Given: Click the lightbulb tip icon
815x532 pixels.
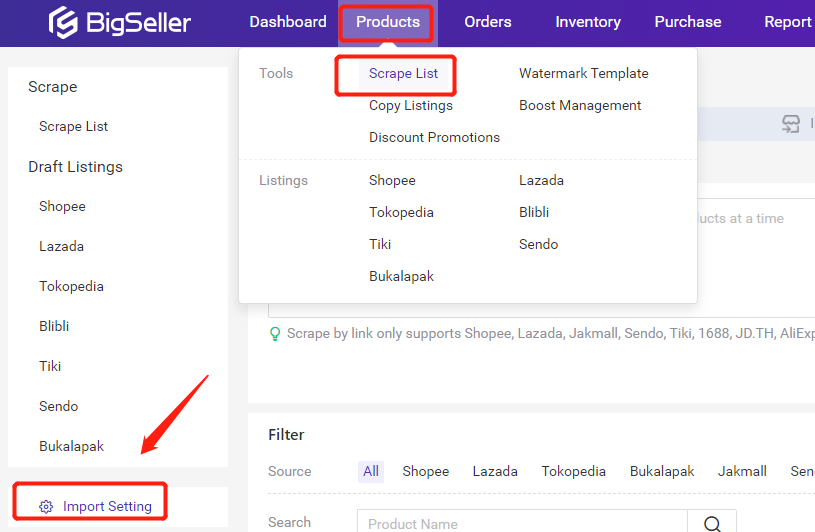Looking at the screenshot, I should coord(275,334).
